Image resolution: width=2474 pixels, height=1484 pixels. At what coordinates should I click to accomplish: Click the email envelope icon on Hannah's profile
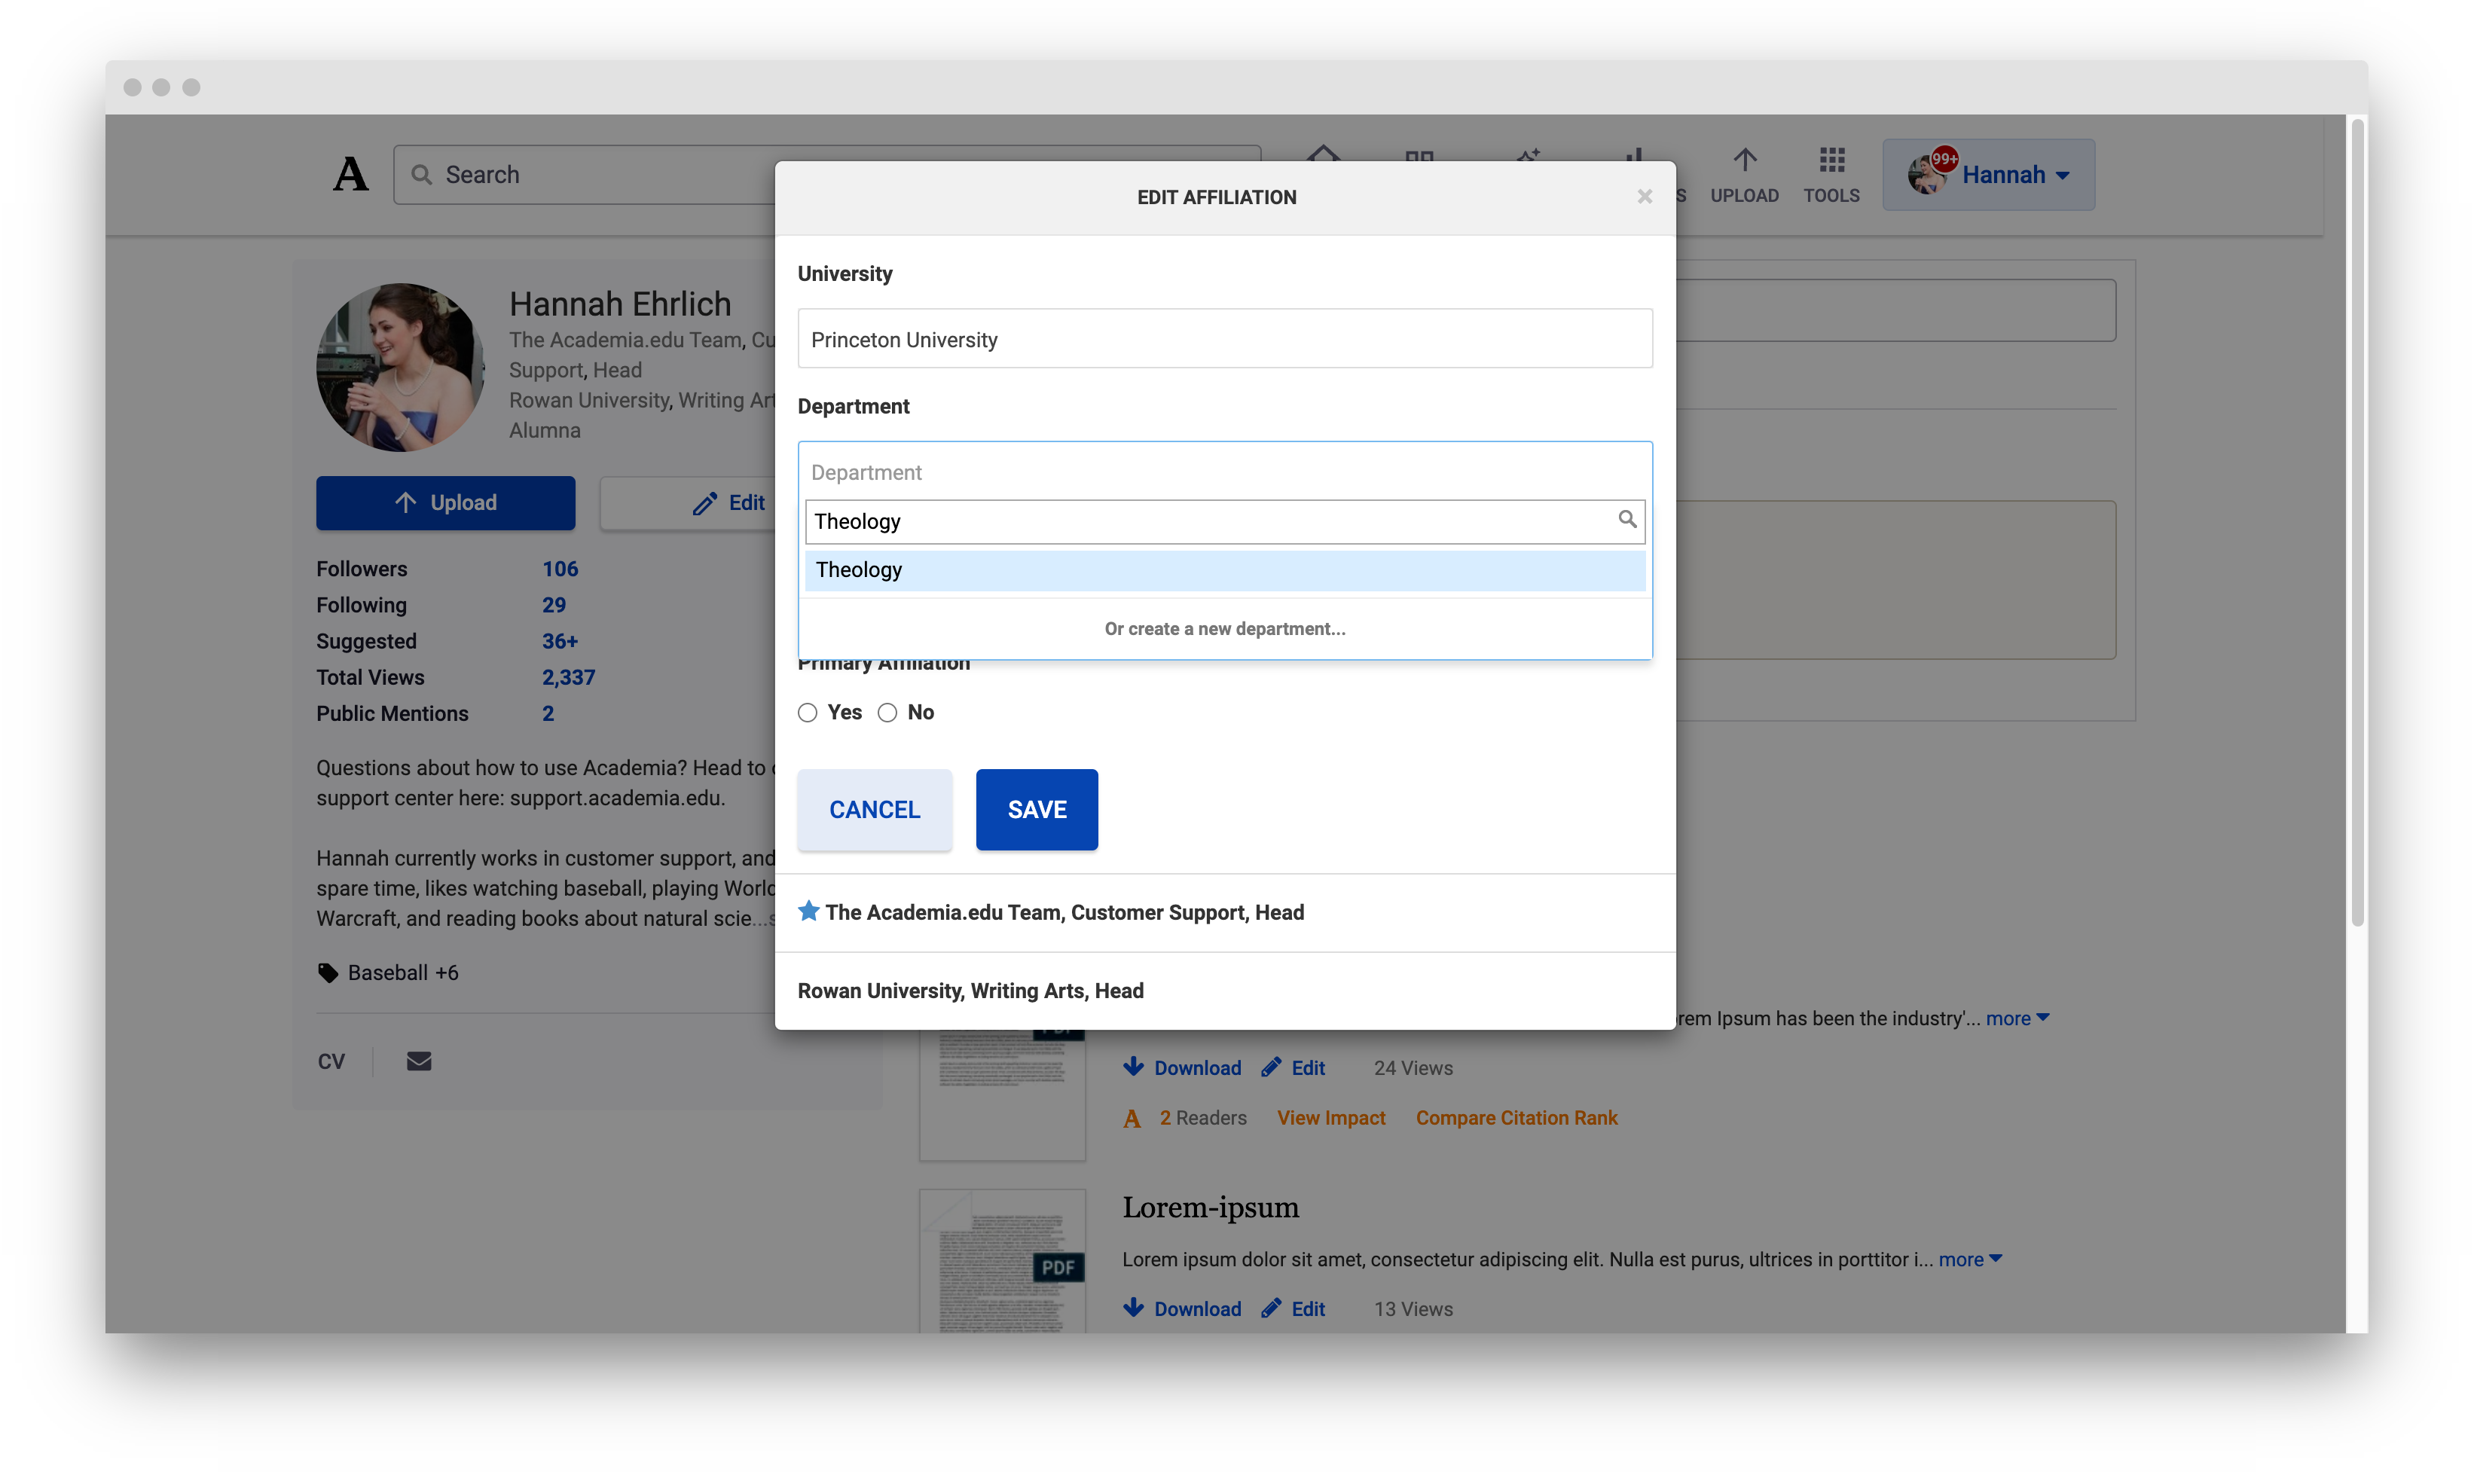[x=418, y=1061]
